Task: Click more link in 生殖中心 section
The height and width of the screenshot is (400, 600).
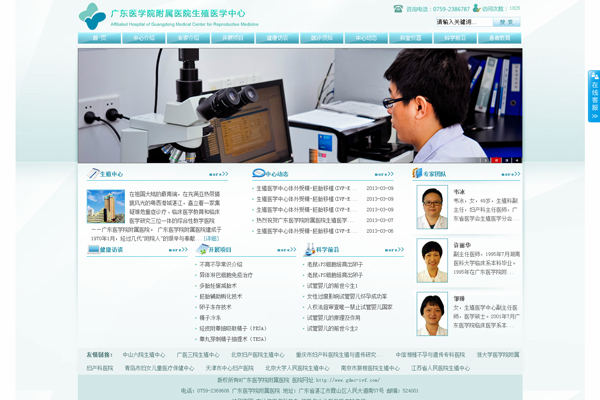Action: pyautogui.click(x=218, y=174)
